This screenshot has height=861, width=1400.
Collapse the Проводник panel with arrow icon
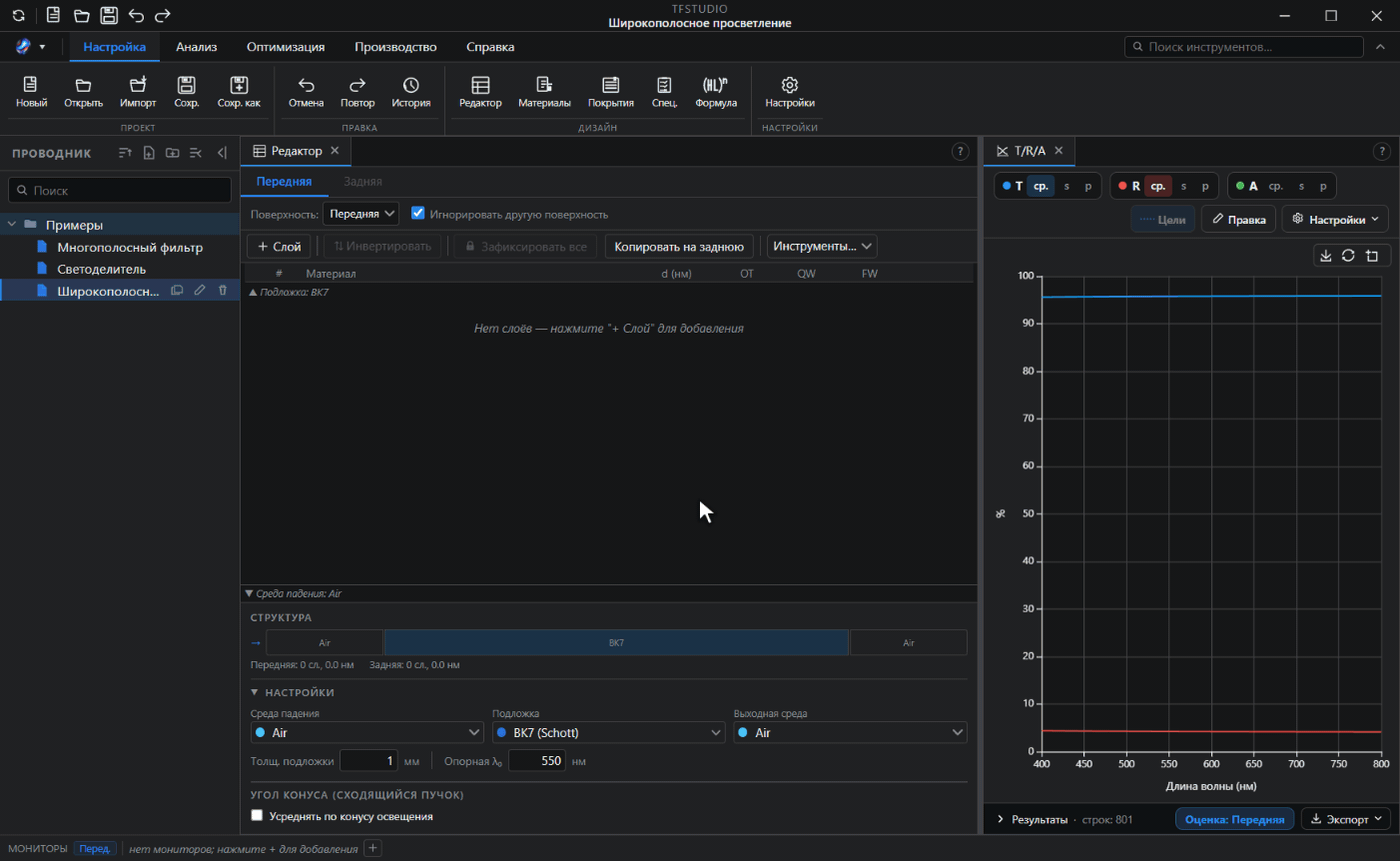[222, 153]
